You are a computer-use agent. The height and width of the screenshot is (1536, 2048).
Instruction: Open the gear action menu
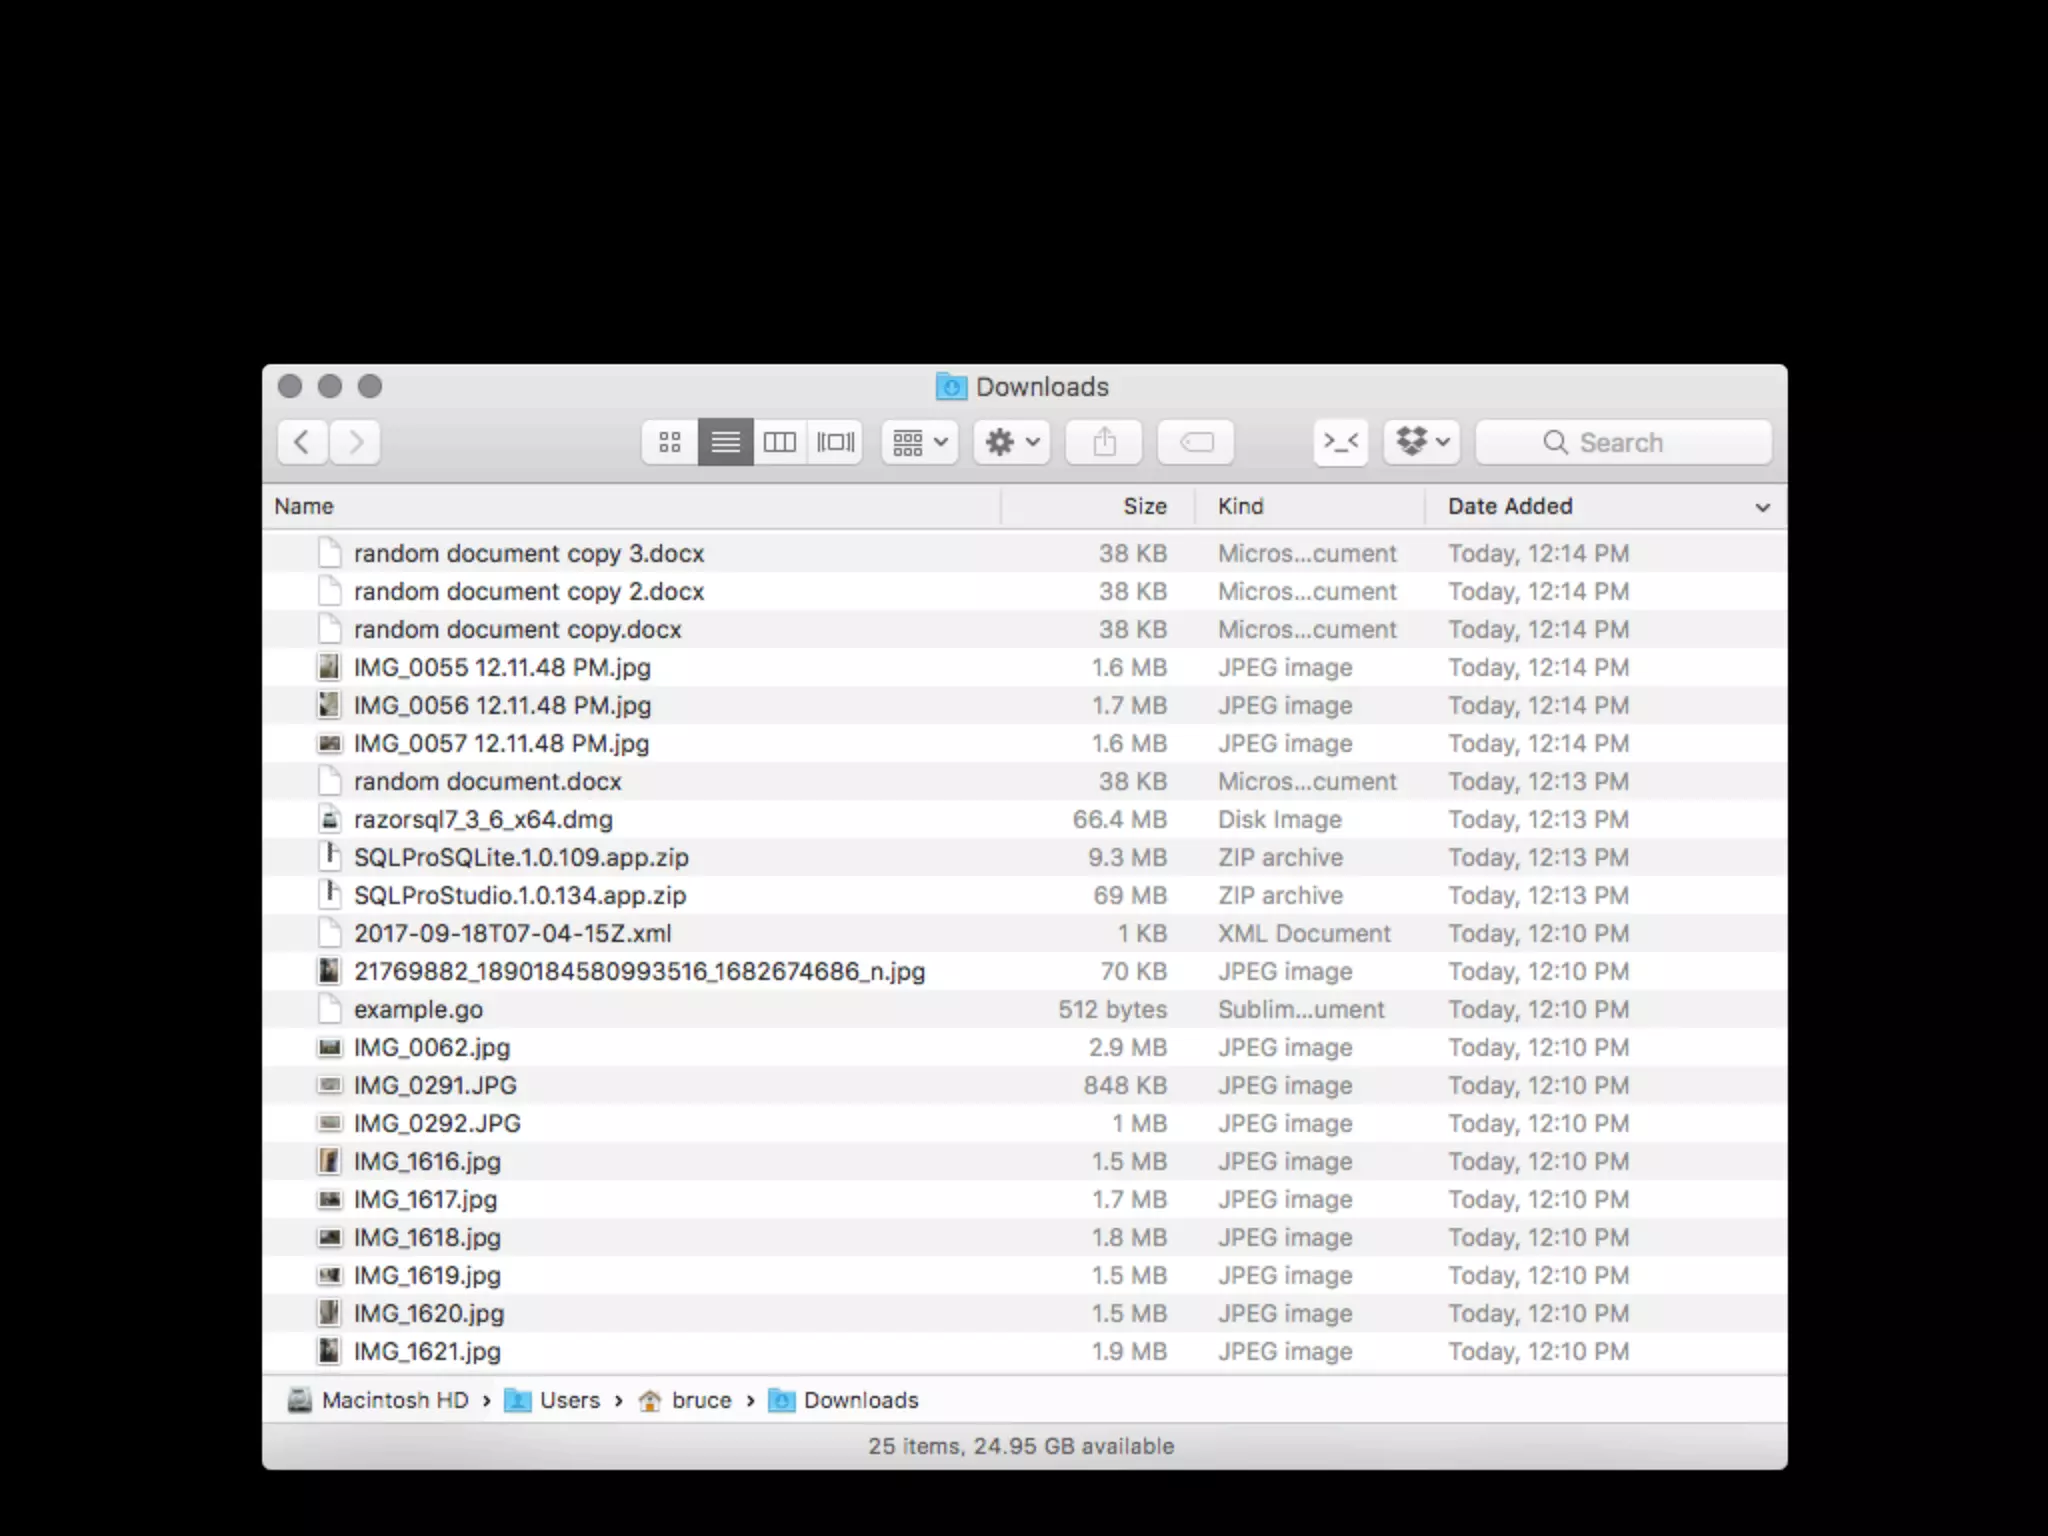click(x=1012, y=442)
